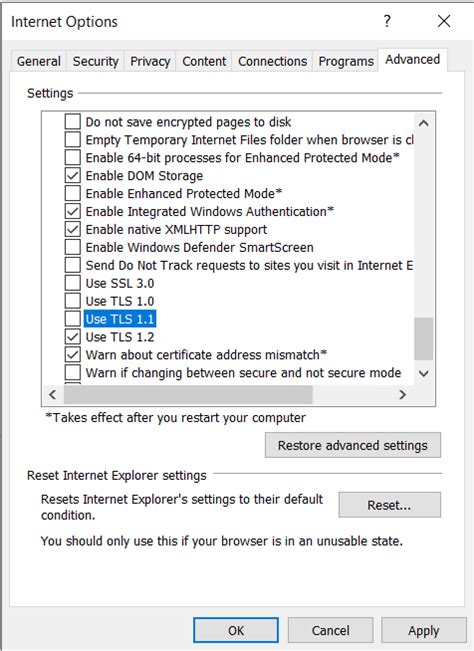Click Restore advanced settings button
This screenshot has width=474, height=651.
pyautogui.click(x=353, y=445)
